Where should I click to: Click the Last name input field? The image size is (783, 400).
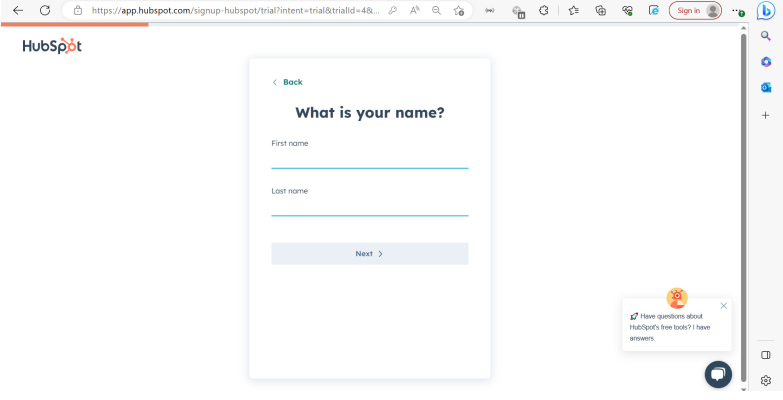click(369, 206)
